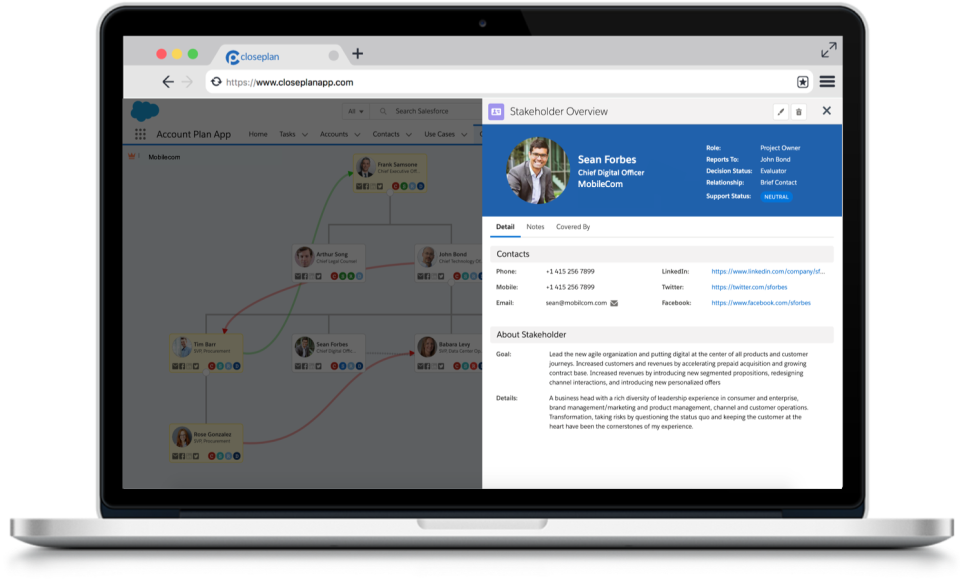Screen dimensions: 960x580
Task: Click the browser forward arrow
Action: pyautogui.click(x=187, y=81)
